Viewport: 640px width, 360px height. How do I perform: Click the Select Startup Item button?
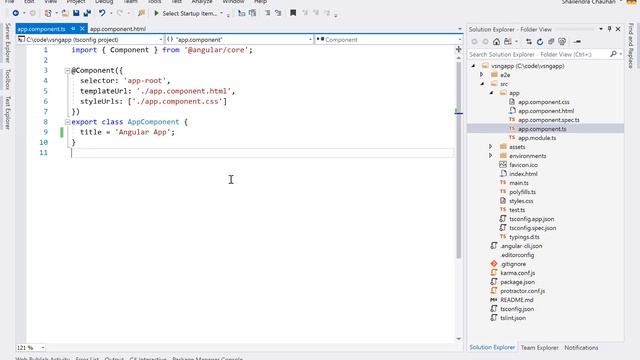[x=189, y=13]
